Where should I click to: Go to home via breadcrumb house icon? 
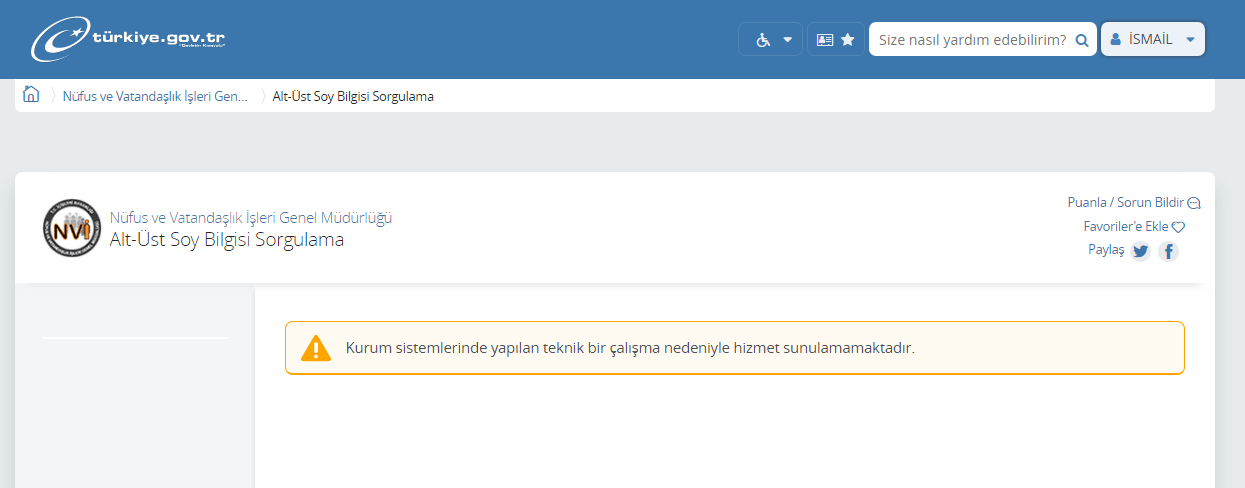tap(31, 96)
